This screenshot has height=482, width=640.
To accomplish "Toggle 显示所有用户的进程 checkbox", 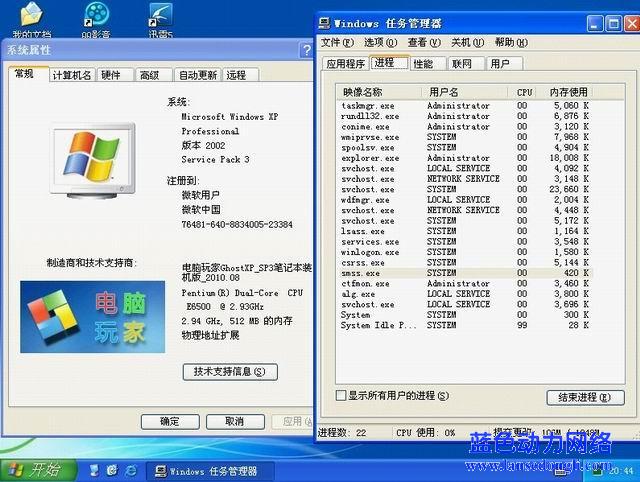I will pos(341,395).
